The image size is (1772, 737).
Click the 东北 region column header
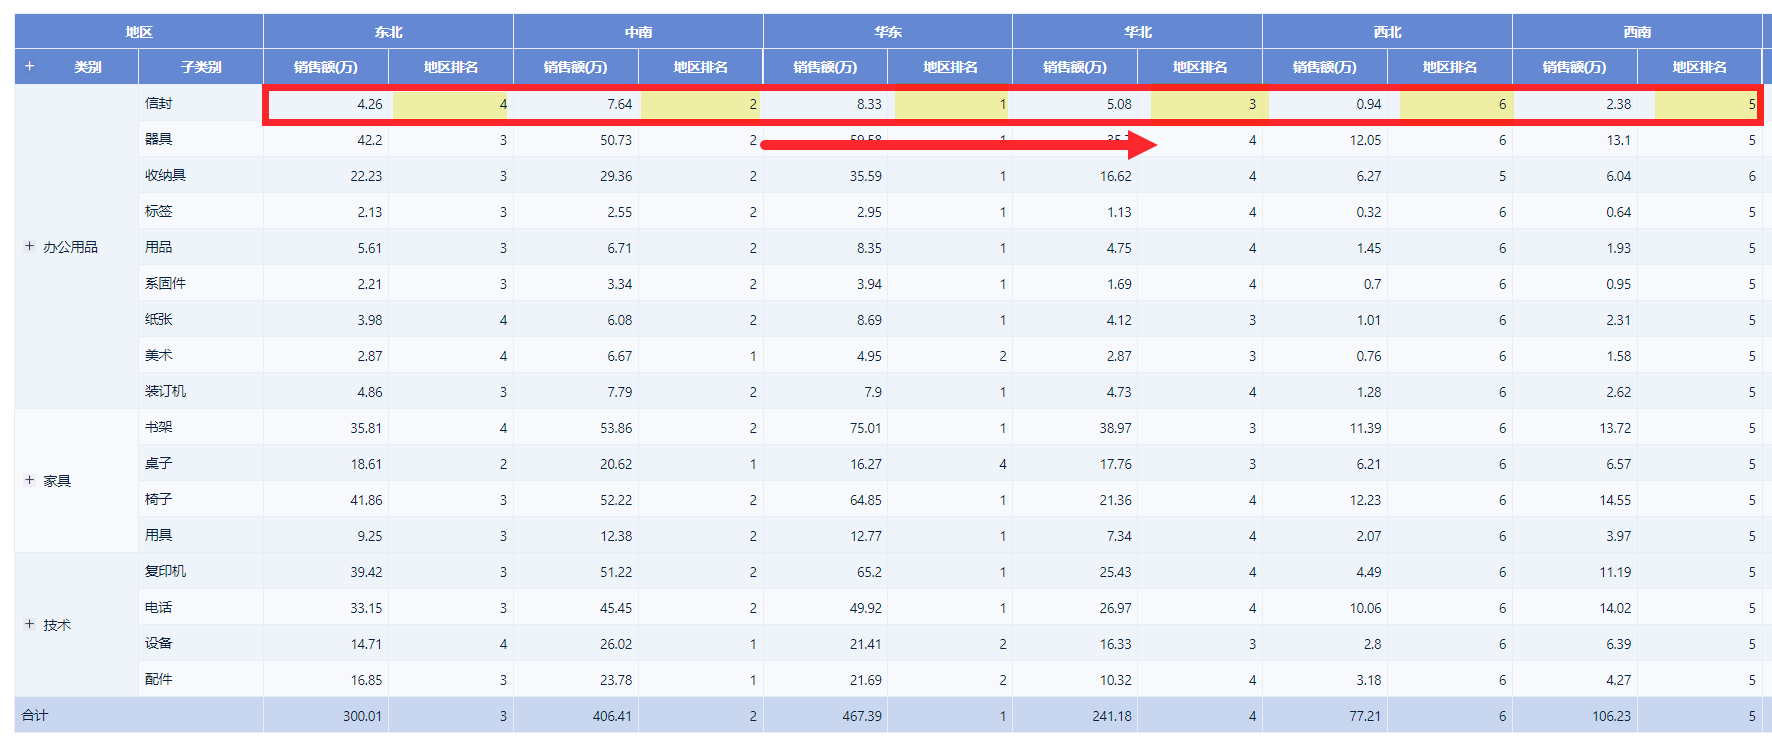pos(388,32)
